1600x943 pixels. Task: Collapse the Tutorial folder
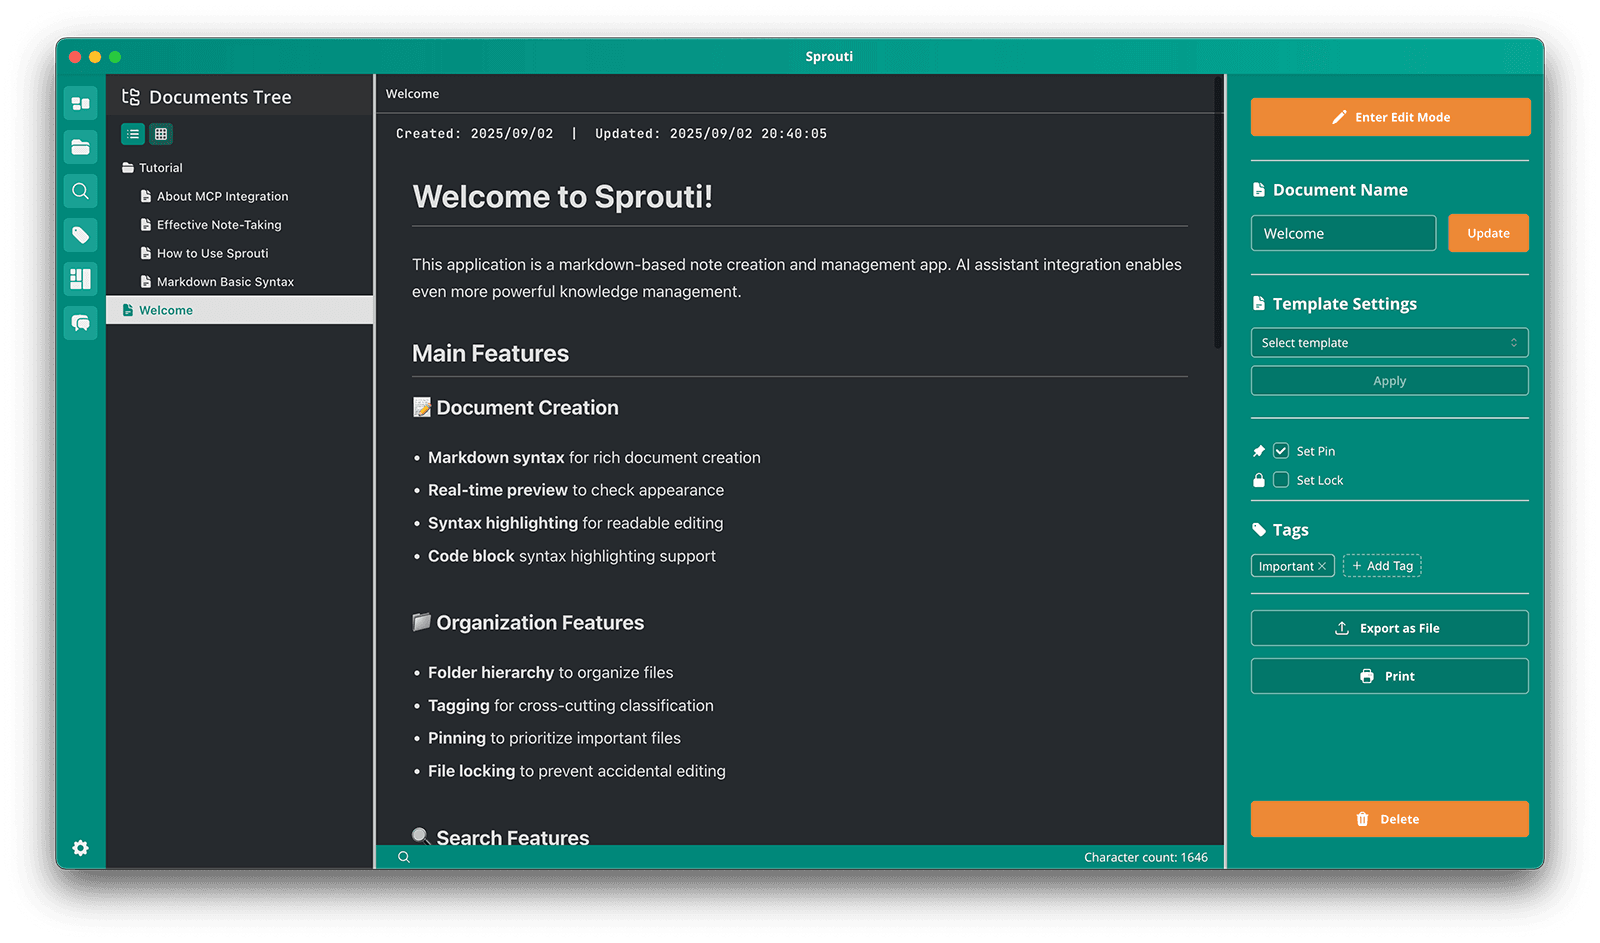162,167
